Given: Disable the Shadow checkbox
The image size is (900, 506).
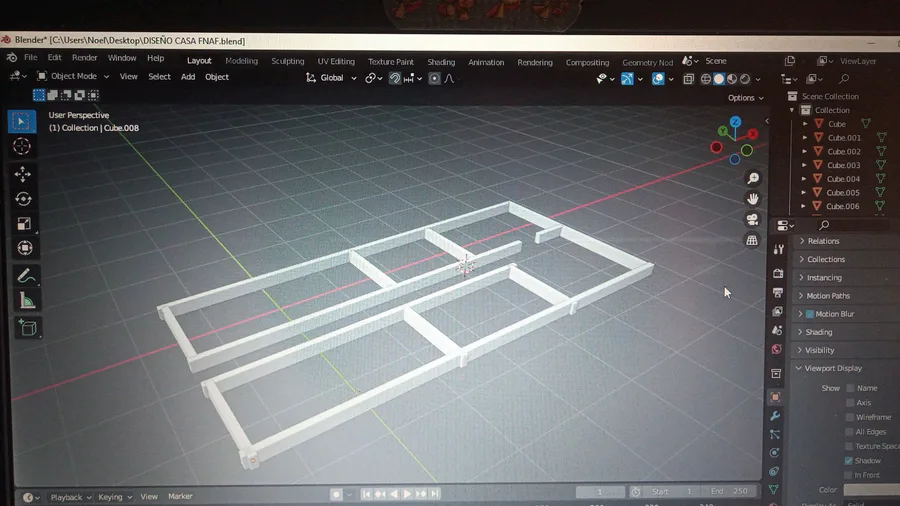Looking at the screenshot, I should click(848, 461).
